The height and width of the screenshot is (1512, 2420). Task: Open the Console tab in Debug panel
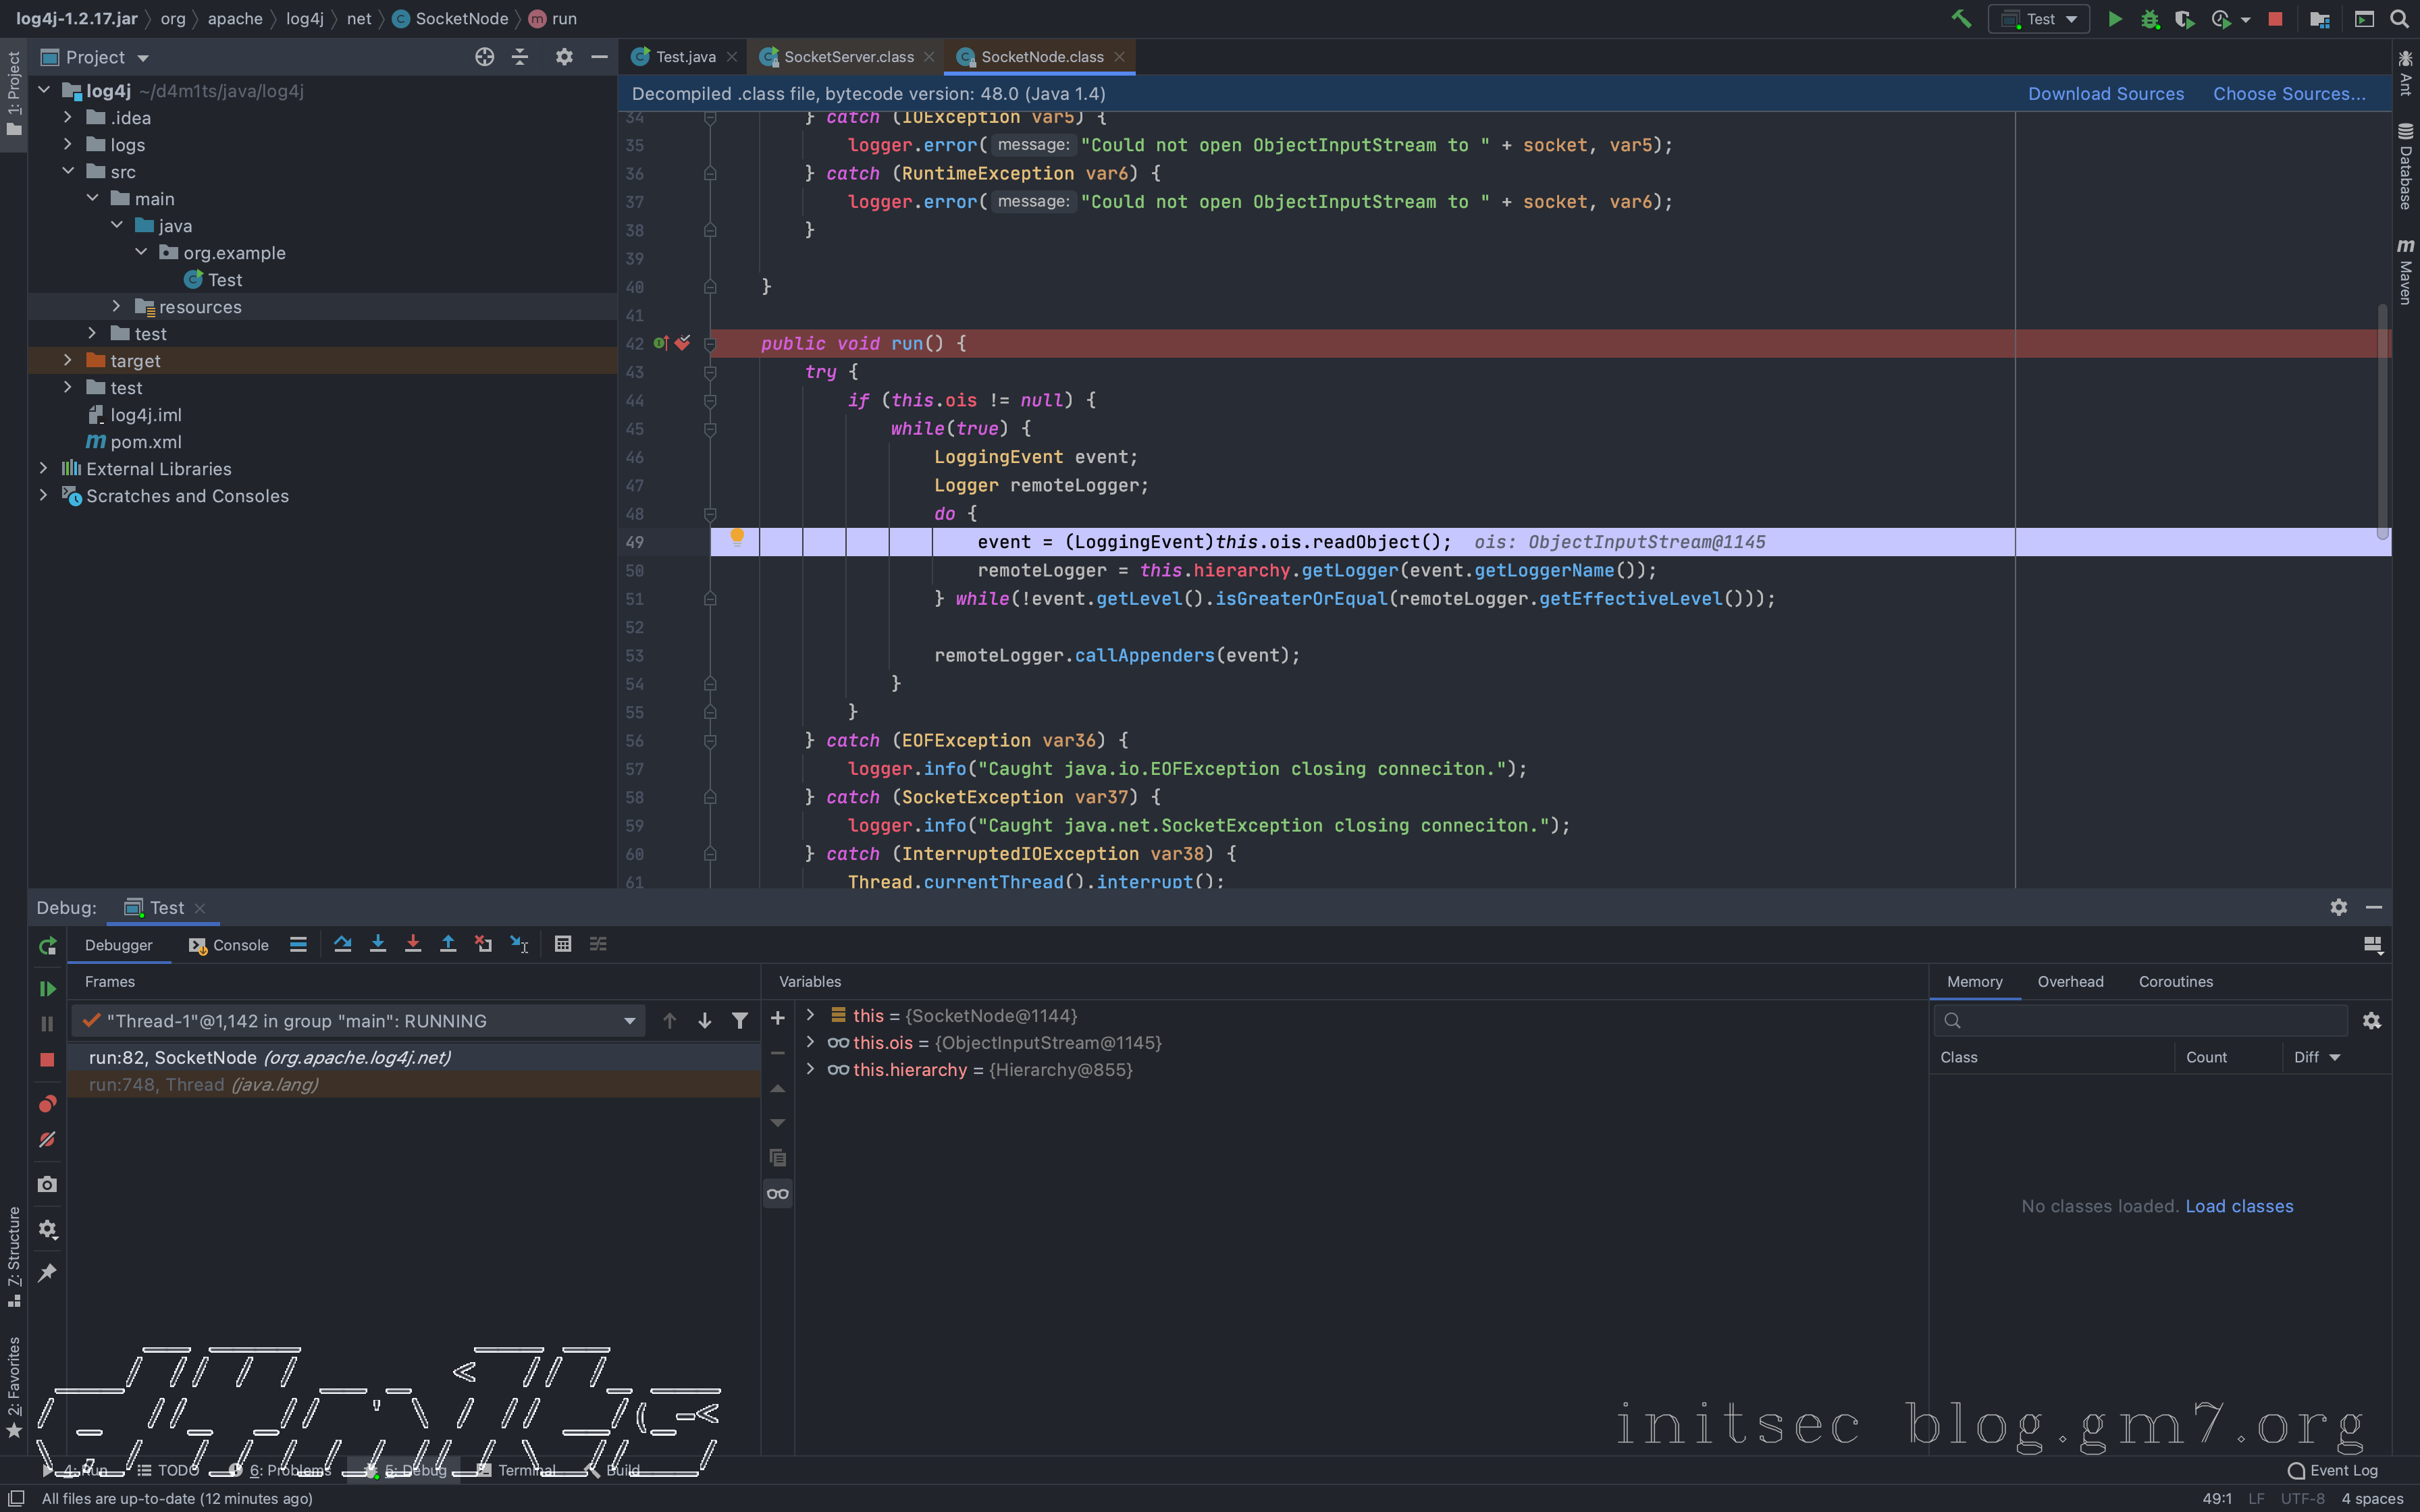click(230, 945)
